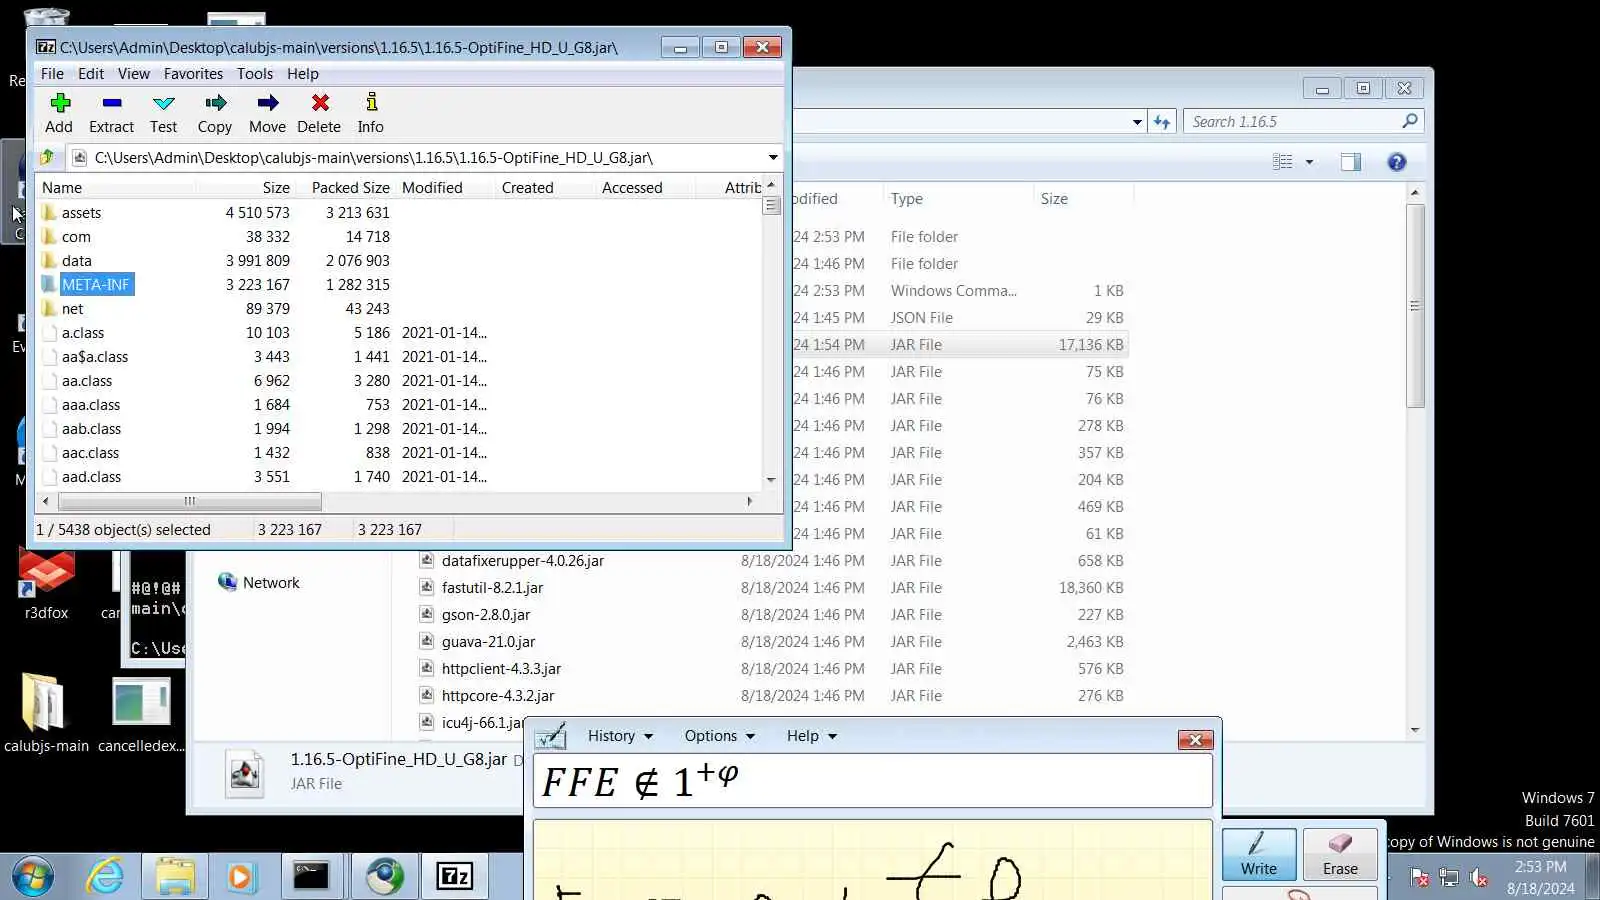Open the Windows Start menu

point(33,877)
